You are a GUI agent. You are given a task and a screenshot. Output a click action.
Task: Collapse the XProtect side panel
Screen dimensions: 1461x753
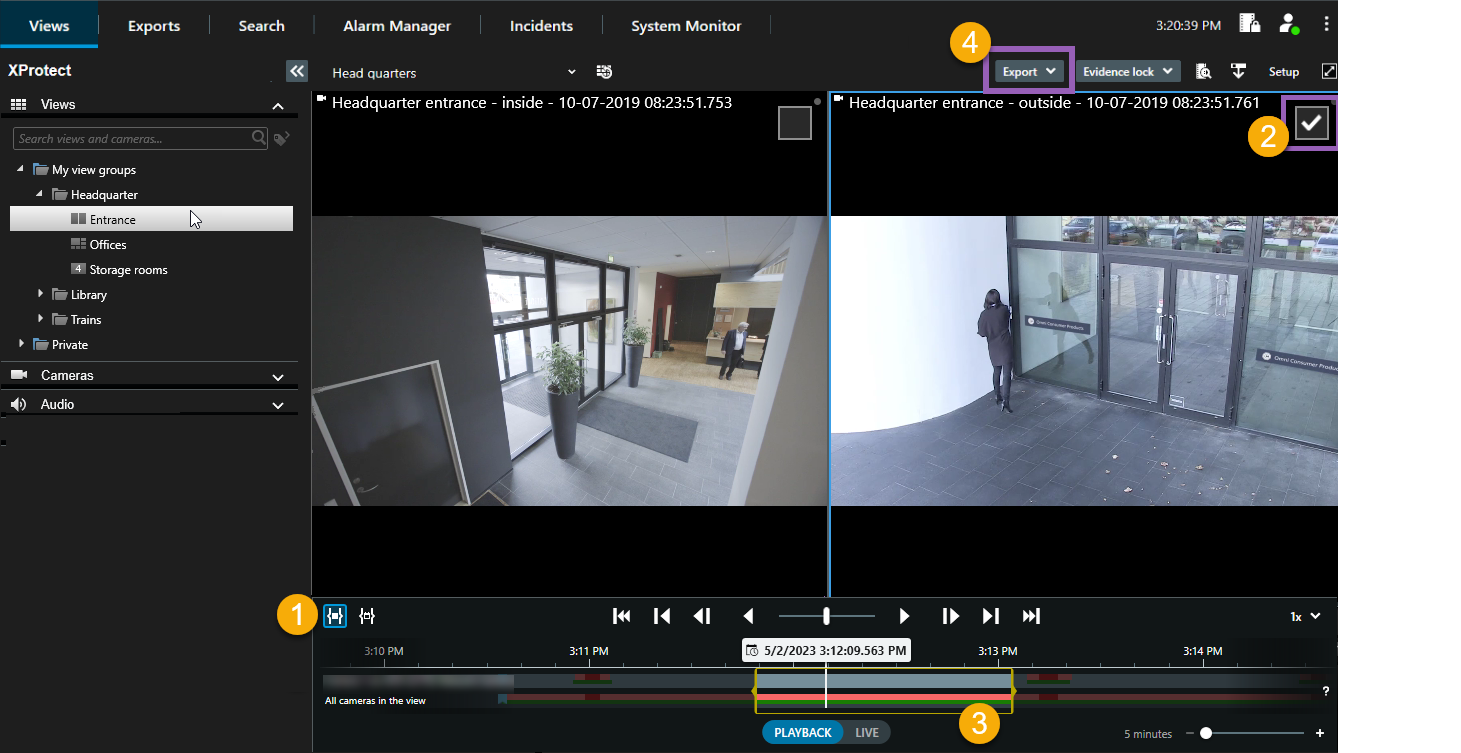[x=297, y=71]
